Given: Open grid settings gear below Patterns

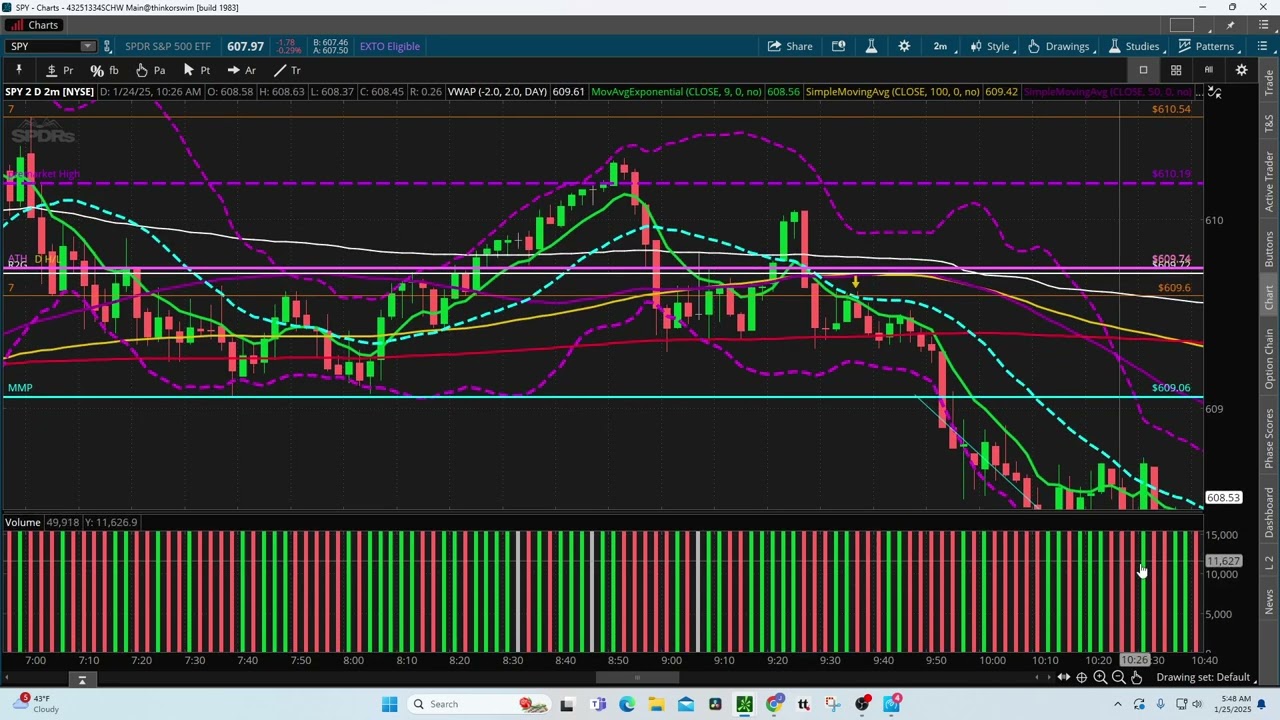Looking at the screenshot, I should [1241, 70].
